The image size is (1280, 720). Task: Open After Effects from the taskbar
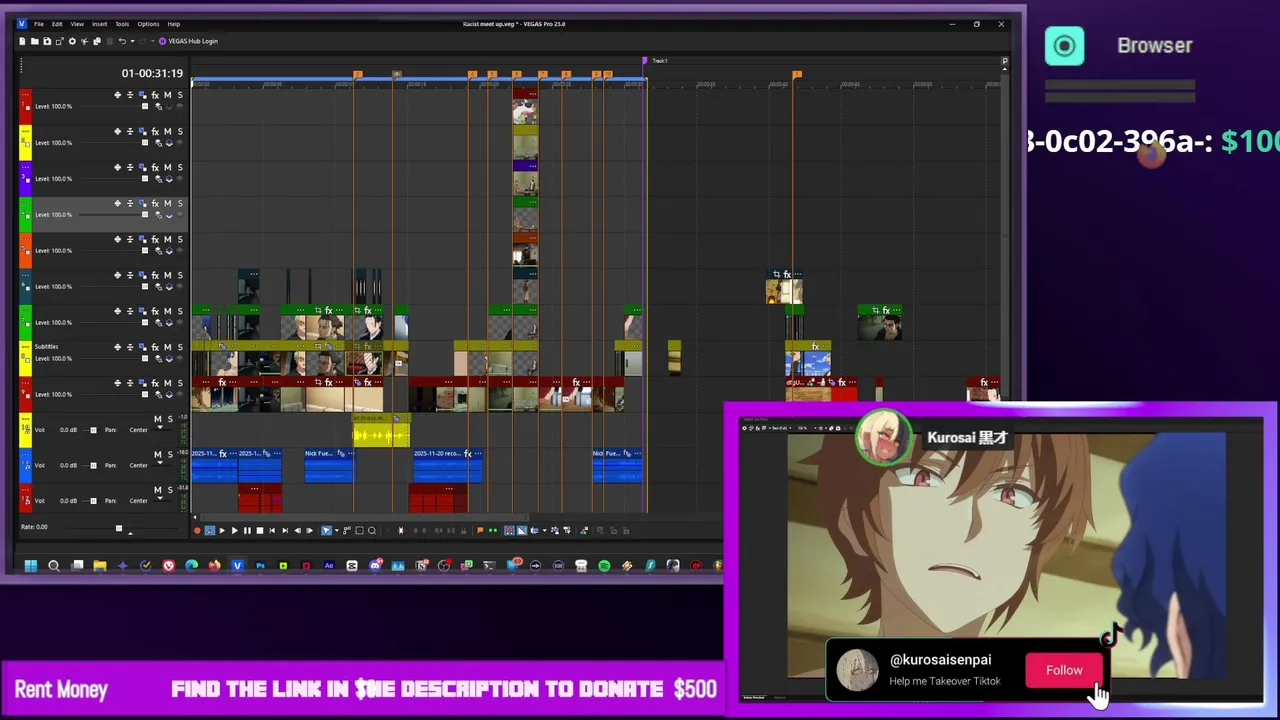click(329, 566)
